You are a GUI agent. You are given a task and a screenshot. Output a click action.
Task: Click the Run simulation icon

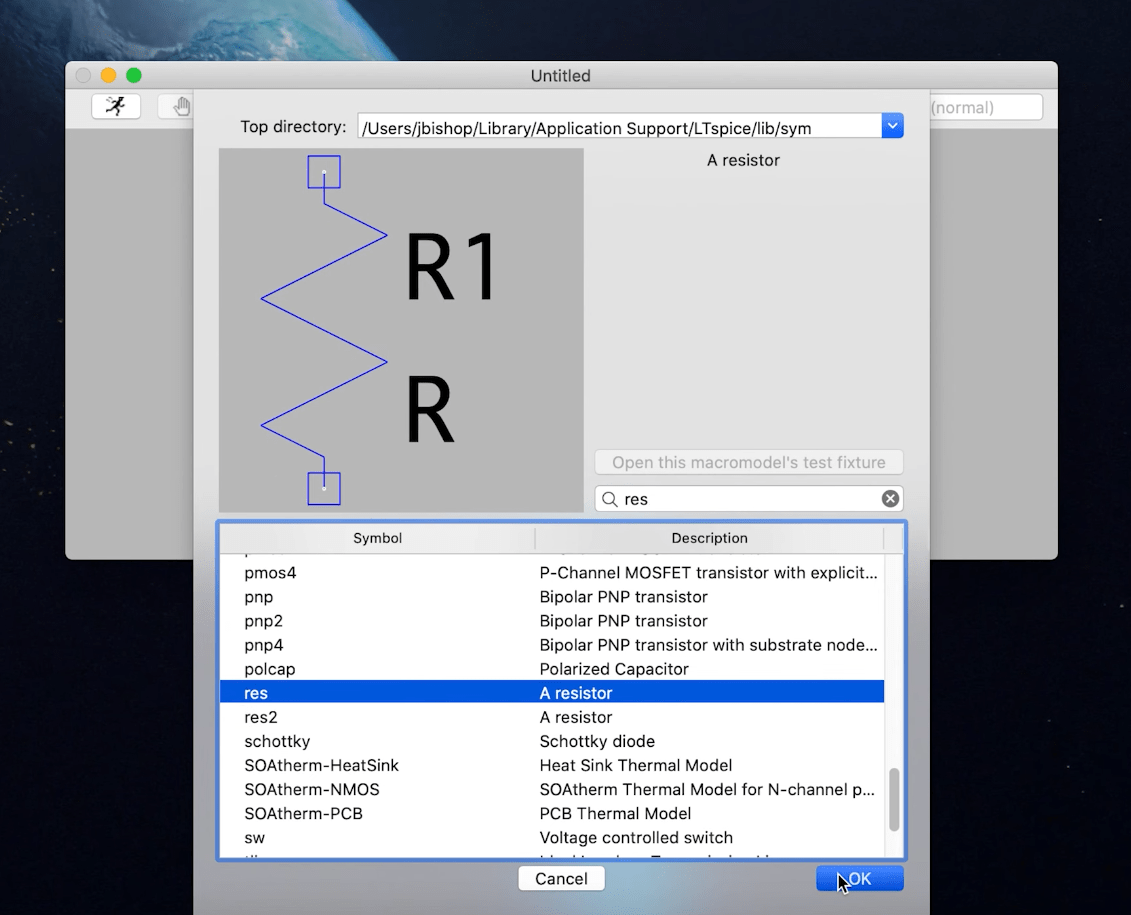point(116,107)
